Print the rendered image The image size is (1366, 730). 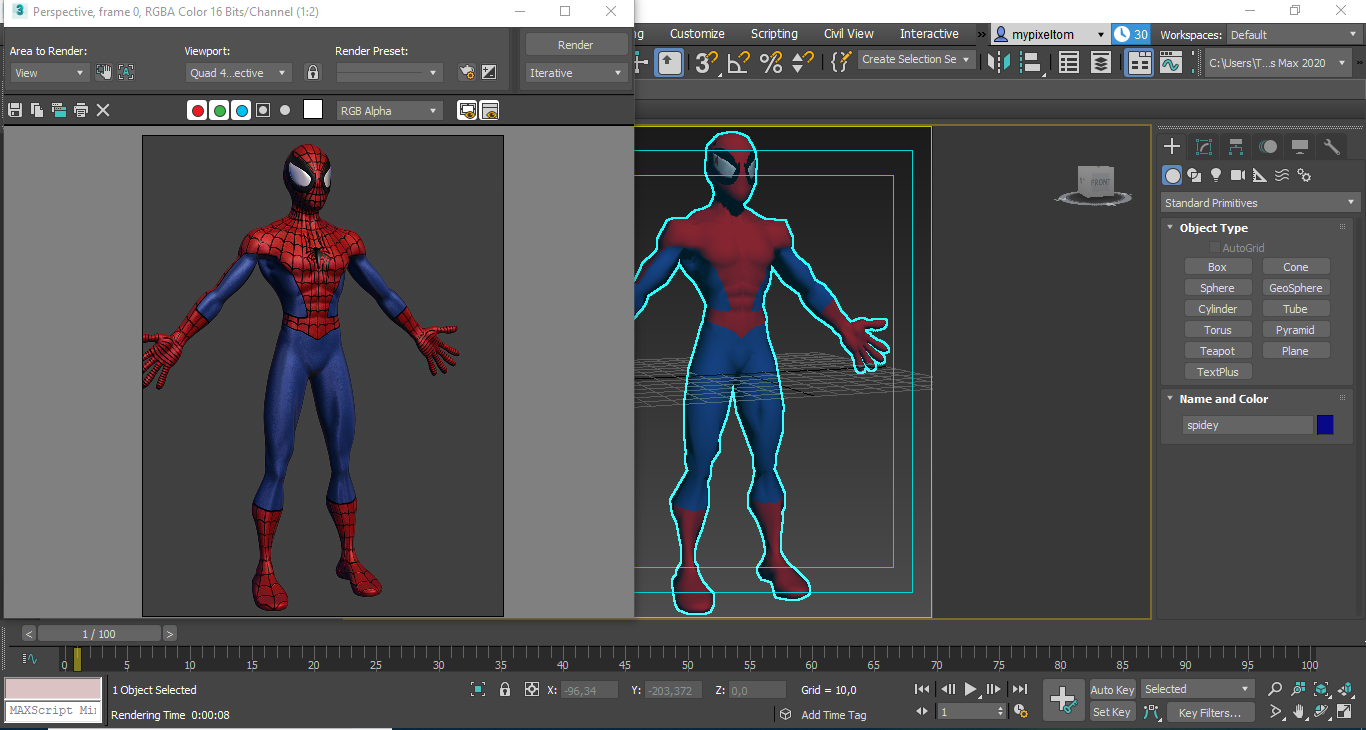[x=81, y=110]
